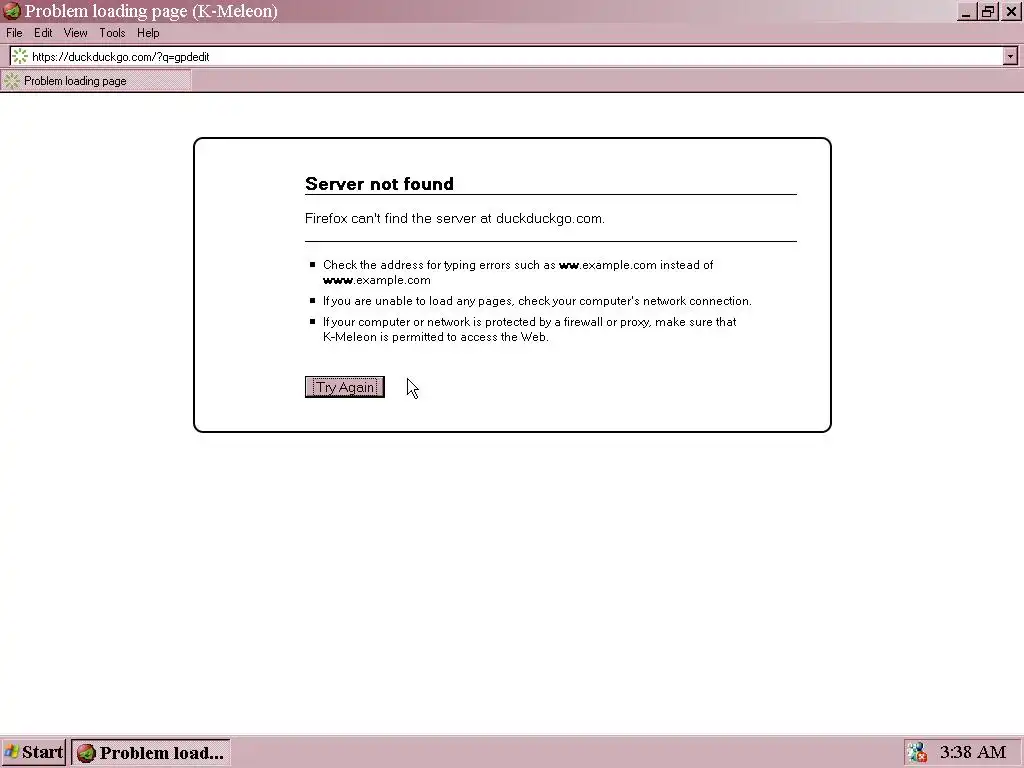Click the 3:38 AM clock
The image size is (1024, 768).
pos(973,752)
